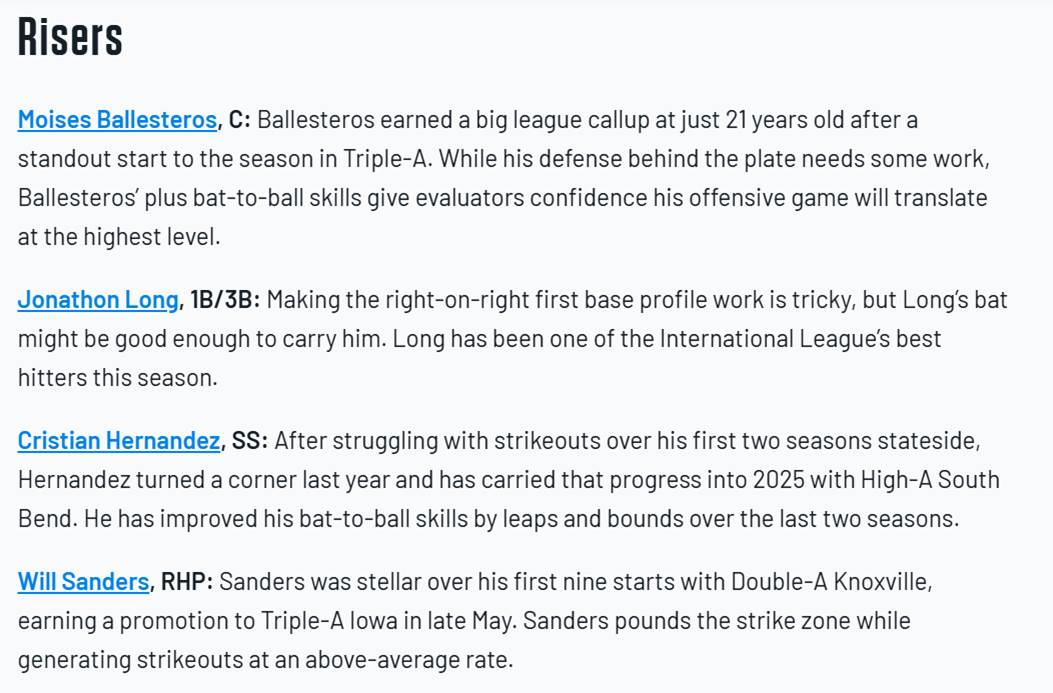Click the "C:" position label after Ballesteros
Screen dimensions: 1053x693
tap(240, 120)
